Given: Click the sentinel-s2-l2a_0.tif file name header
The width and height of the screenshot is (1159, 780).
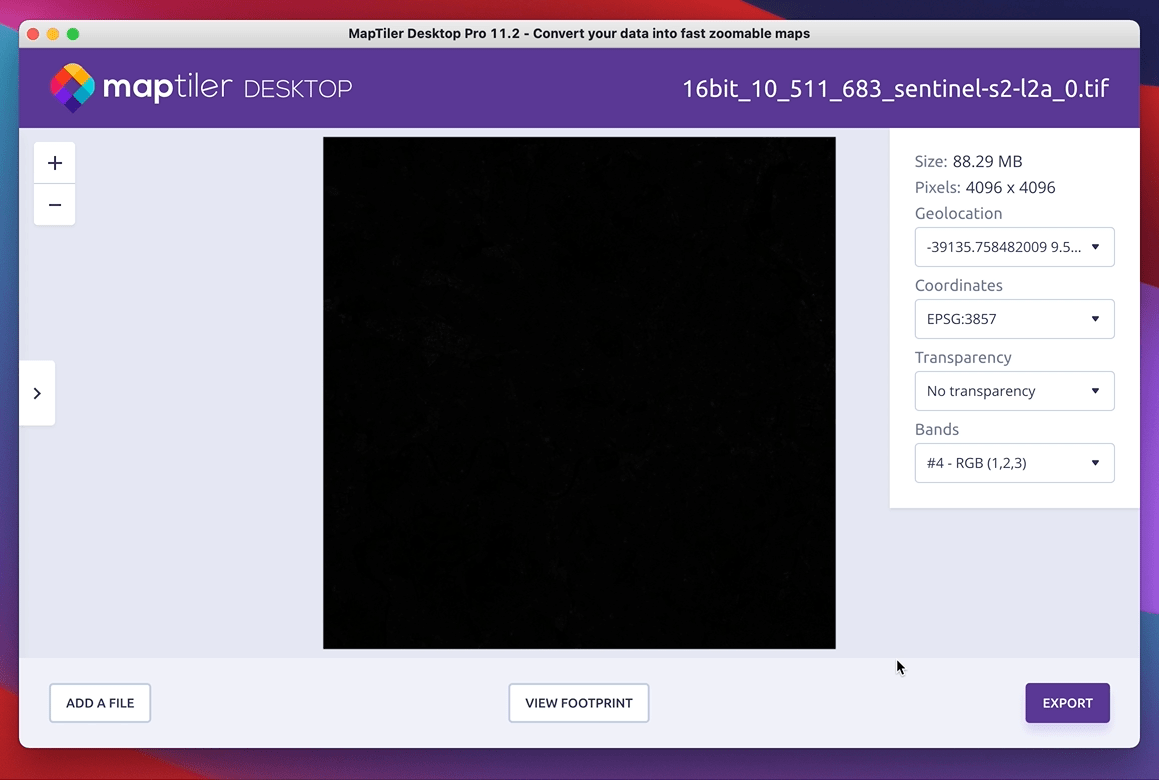Looking at the screenshot, I should tap(895, 88).
